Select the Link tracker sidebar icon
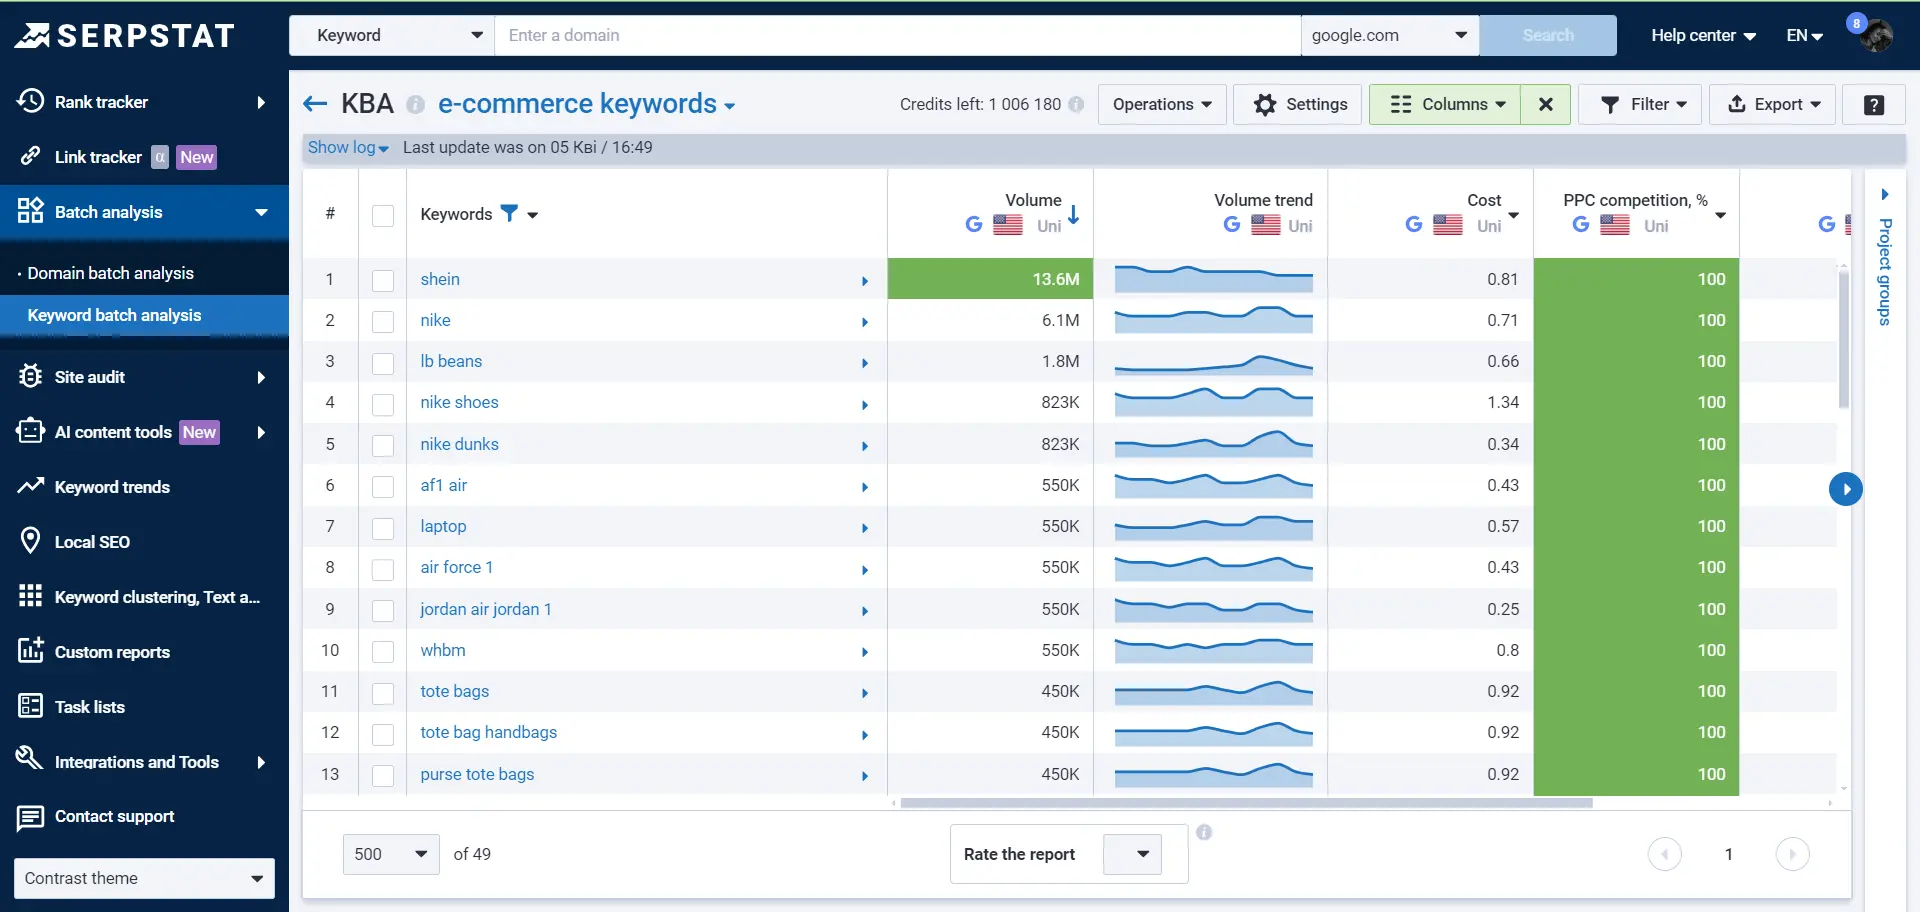The width and height of the screenshot is (1920, 912). [30, 156]
